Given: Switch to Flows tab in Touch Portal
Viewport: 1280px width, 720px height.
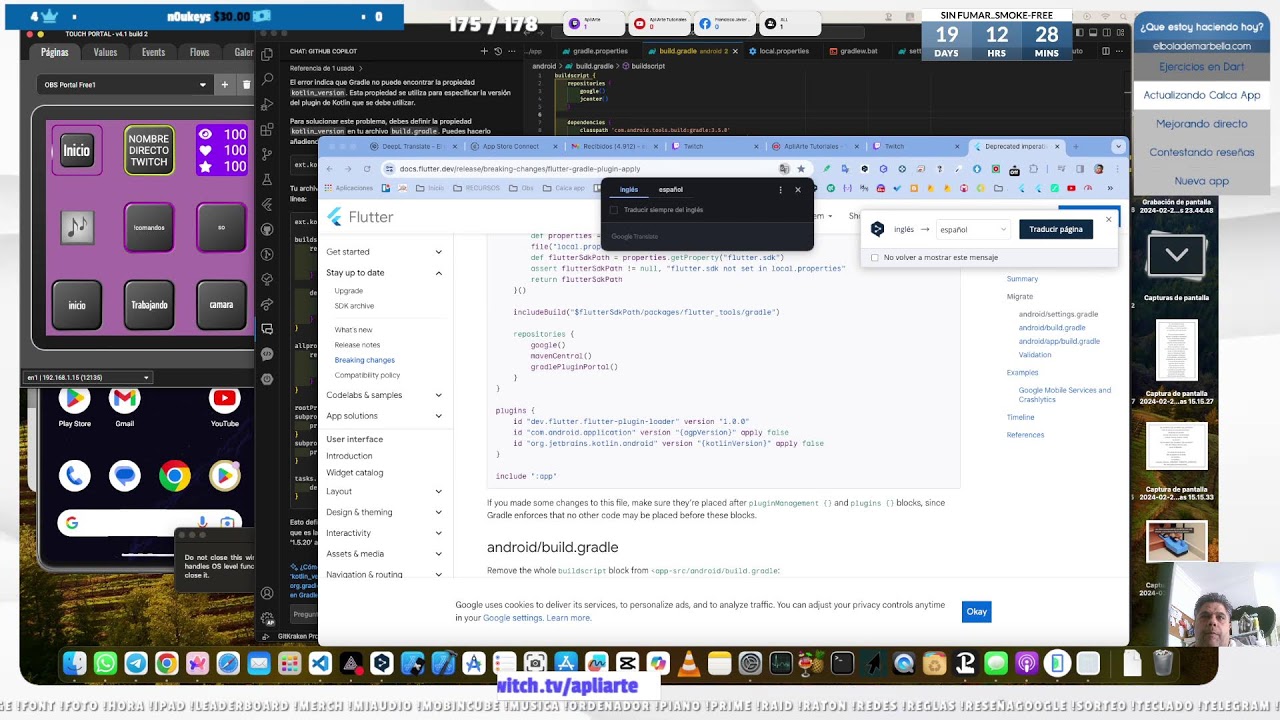Looking at the screenshot, I should tap(200, 52).
